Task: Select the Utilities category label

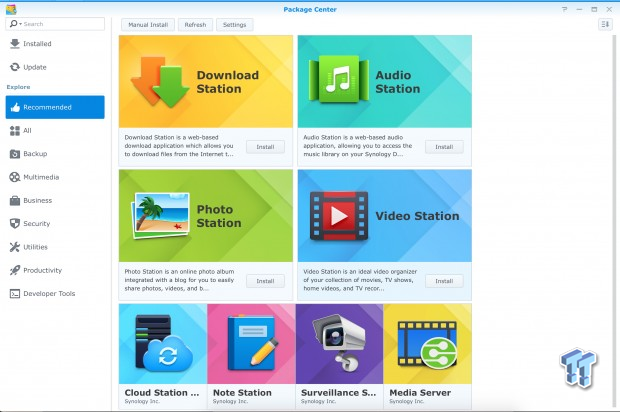Action: 36,247
